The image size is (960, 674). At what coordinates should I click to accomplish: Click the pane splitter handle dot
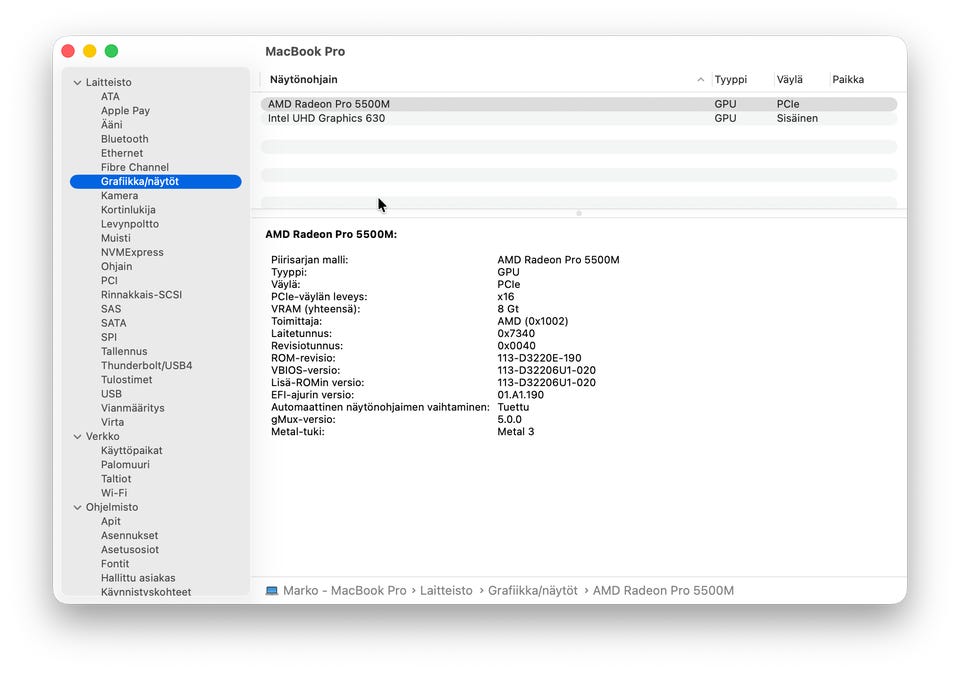click(x=579, y=214)
